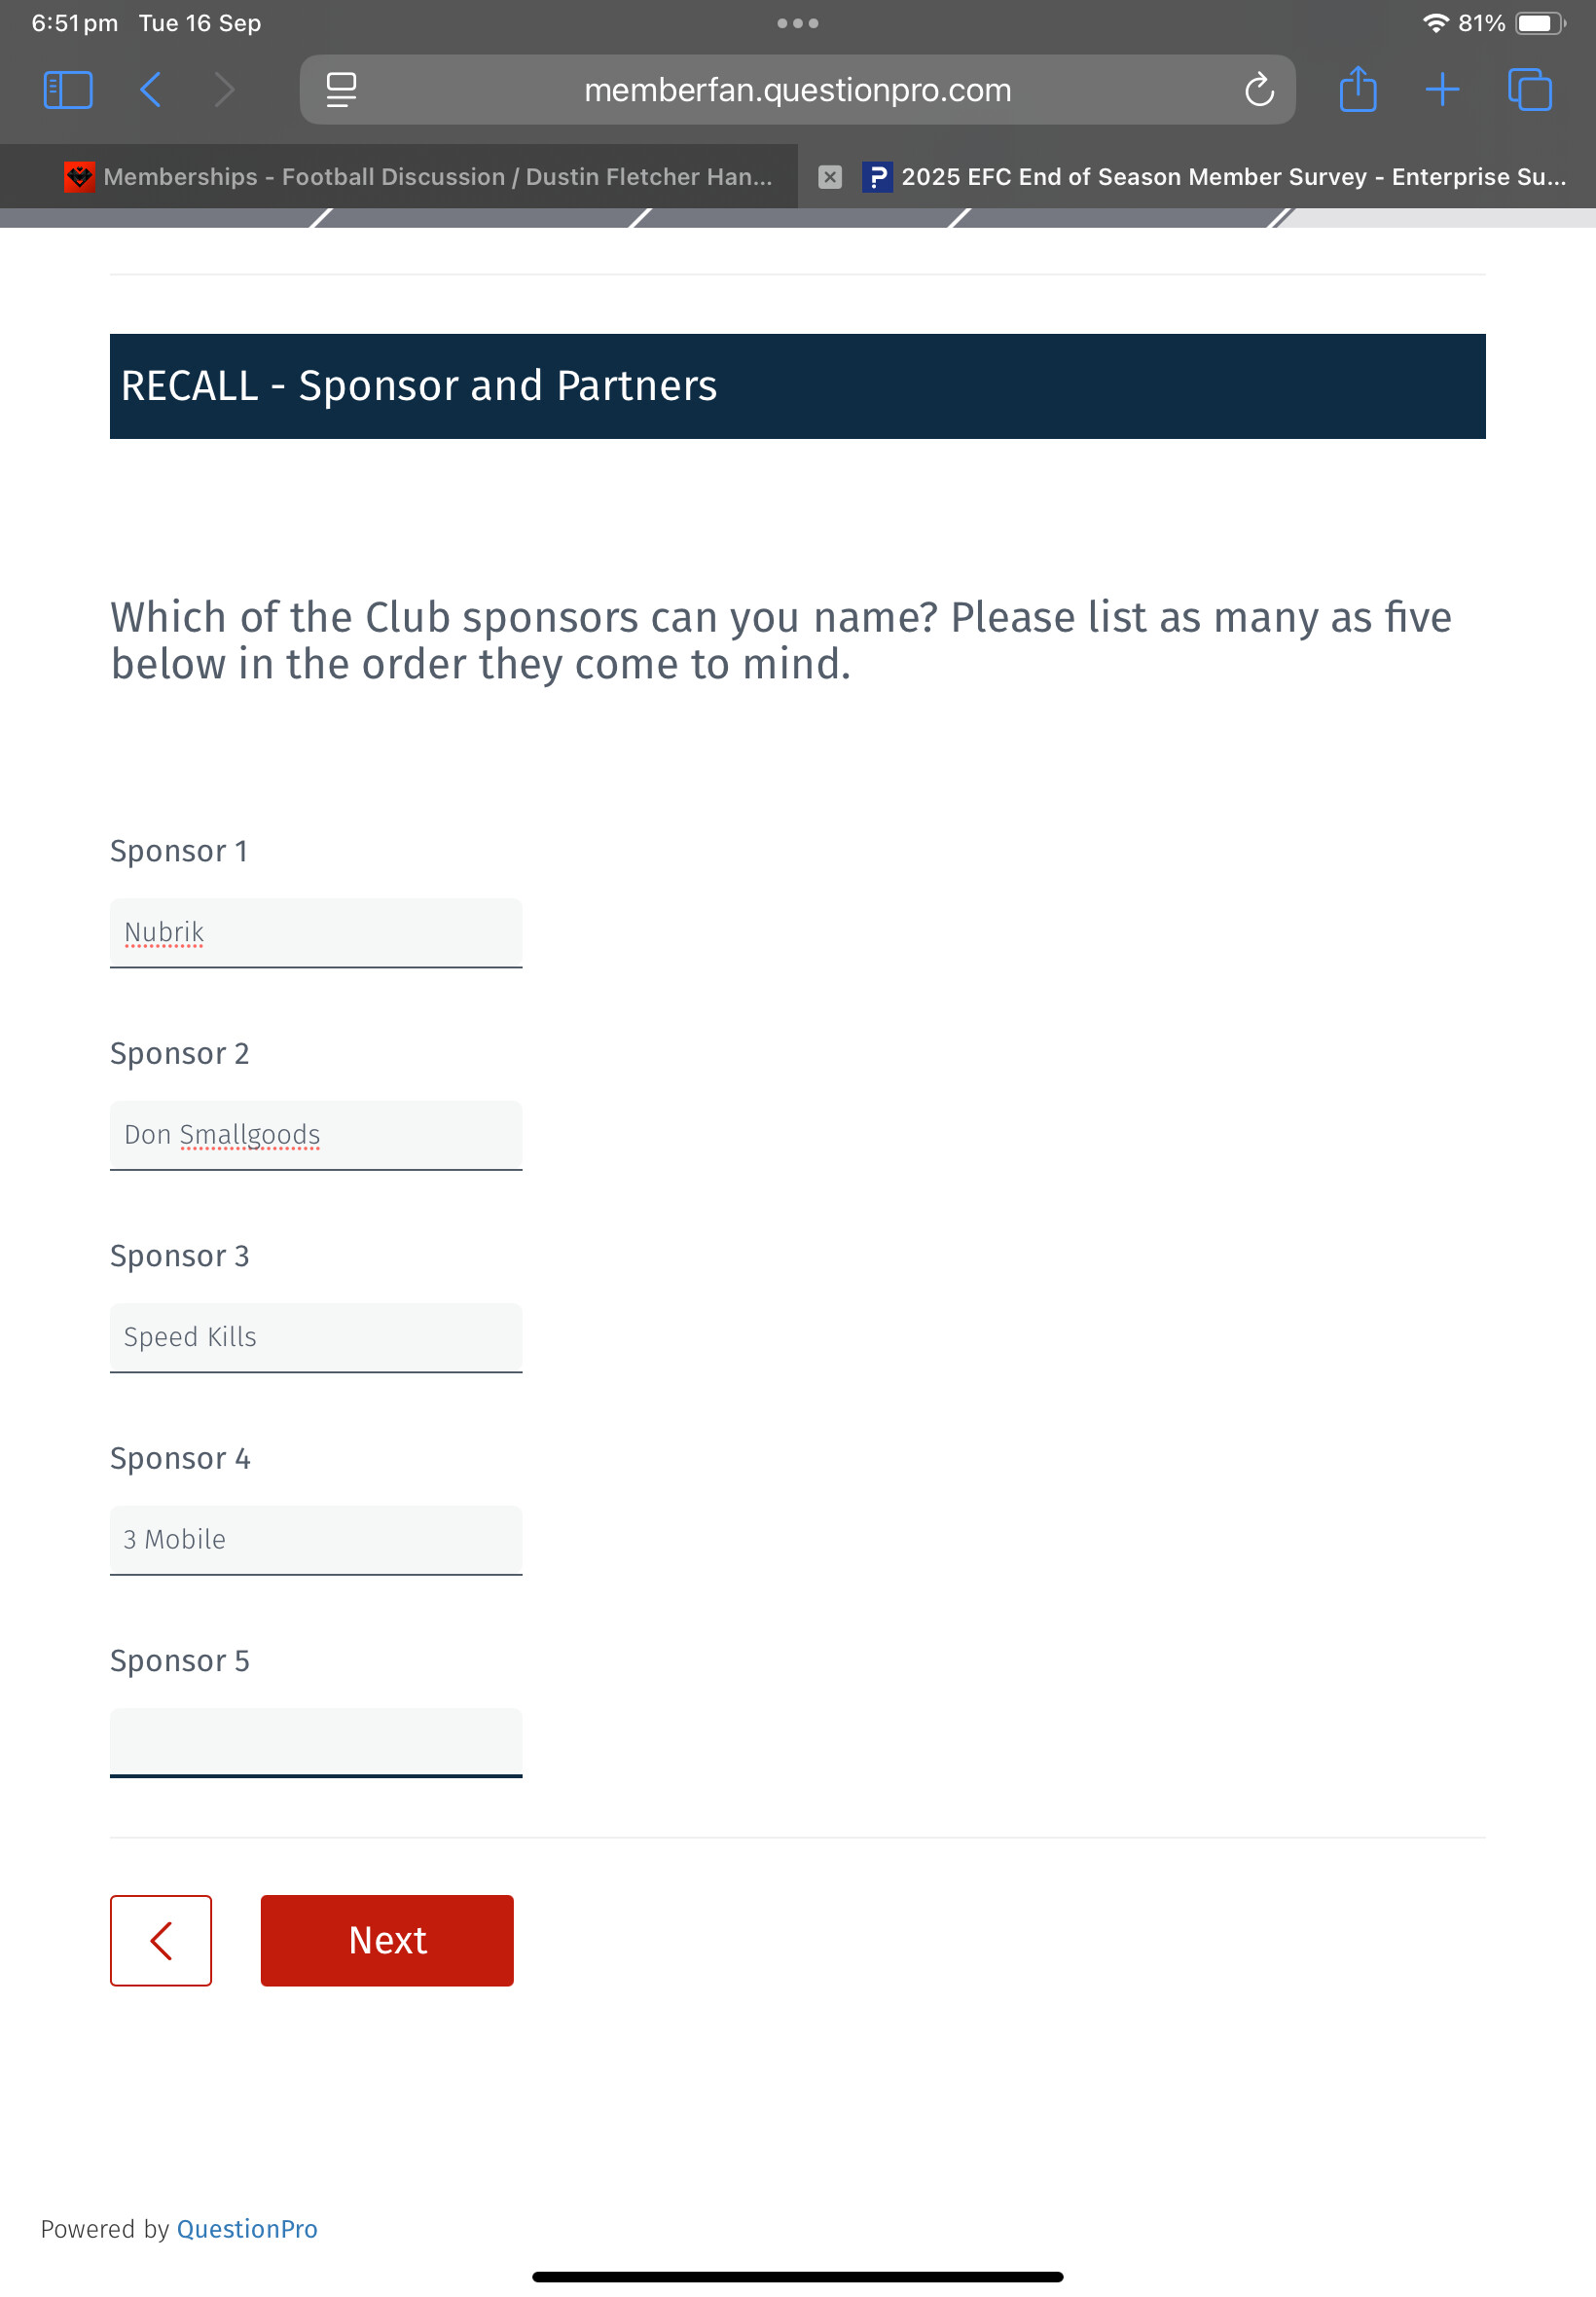Show the tab overview

click(x=1529, y=90)
